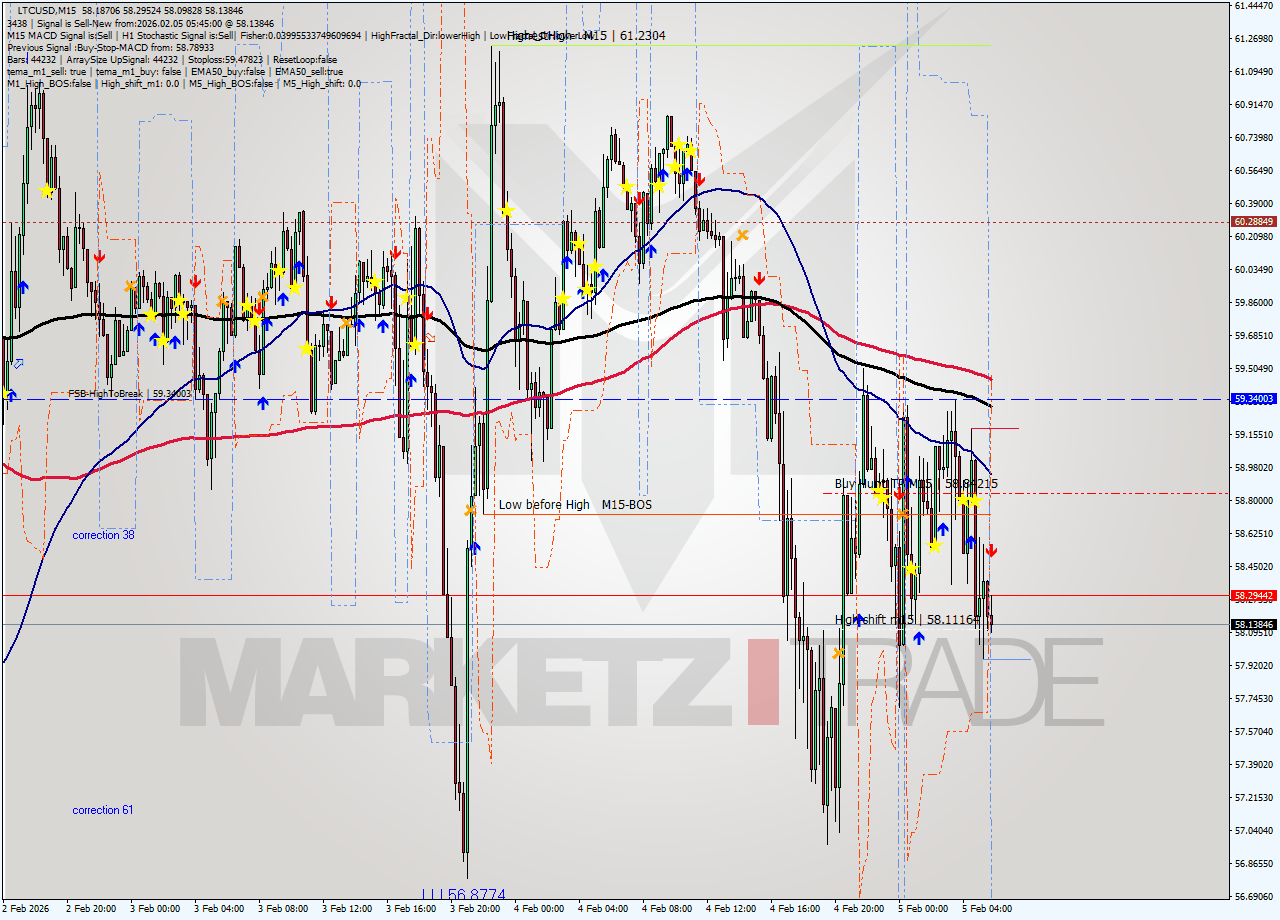The width and height of the screenshot is (1280, 920).
Task: Click the Buy Hunt TP M15 | 58.84215 label
Action: coord(915,484)
